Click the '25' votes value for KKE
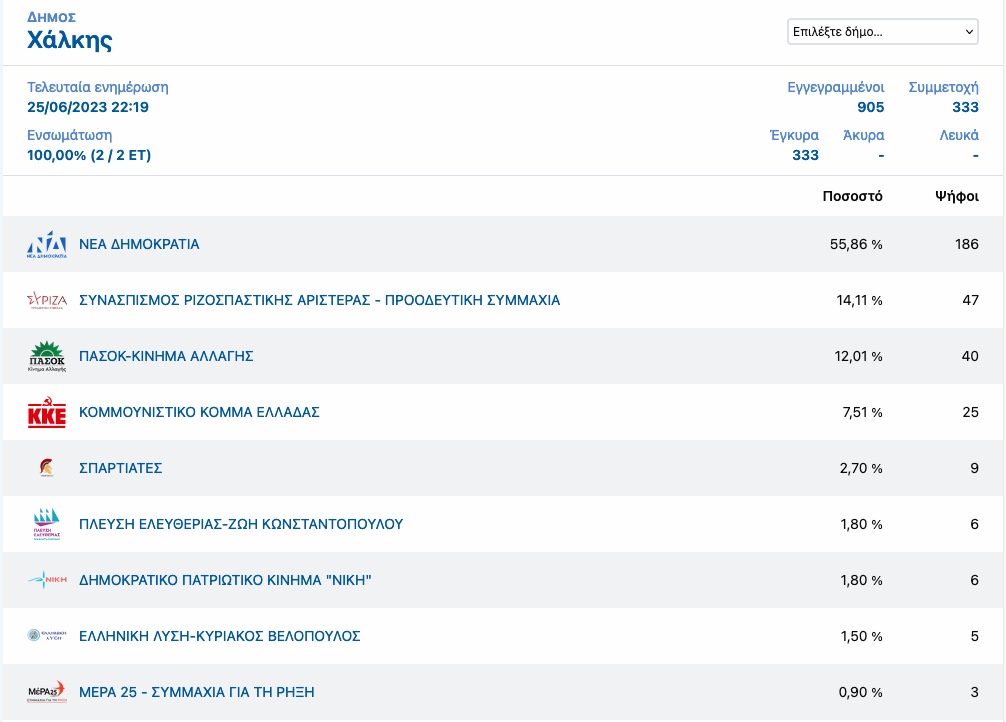 (971, 412)
